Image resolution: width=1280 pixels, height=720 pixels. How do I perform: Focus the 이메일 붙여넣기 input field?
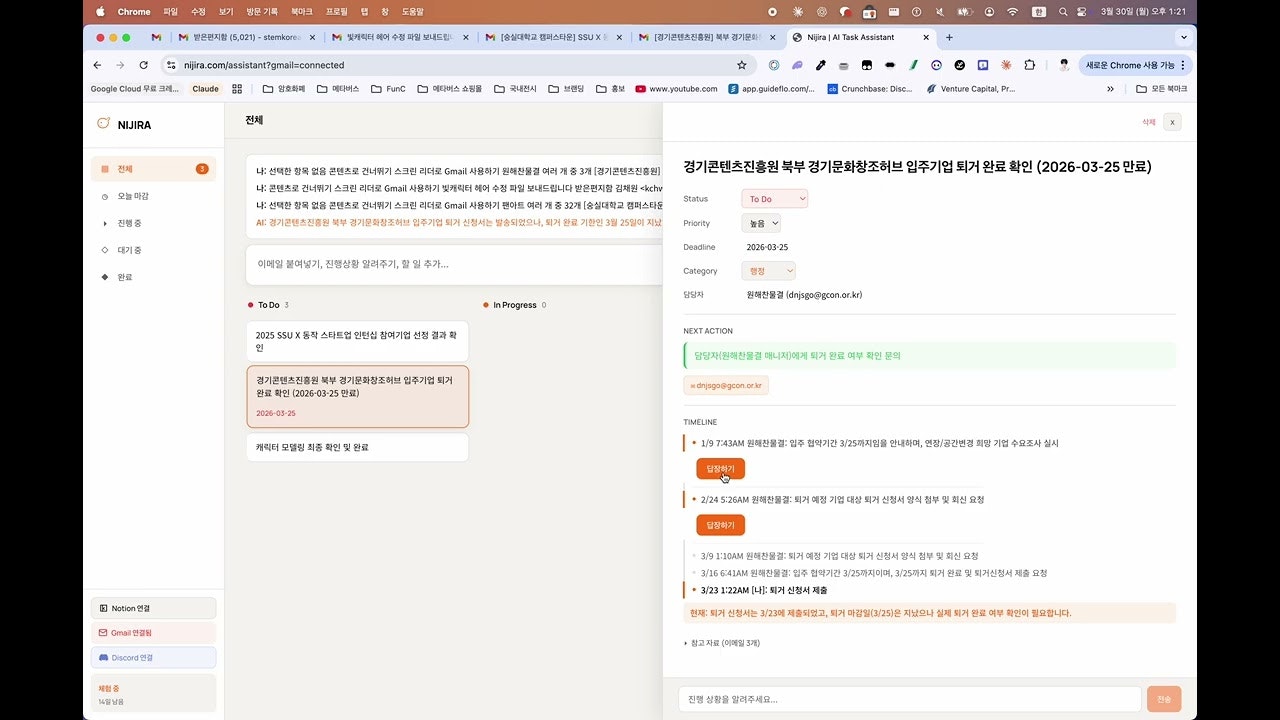454,265
